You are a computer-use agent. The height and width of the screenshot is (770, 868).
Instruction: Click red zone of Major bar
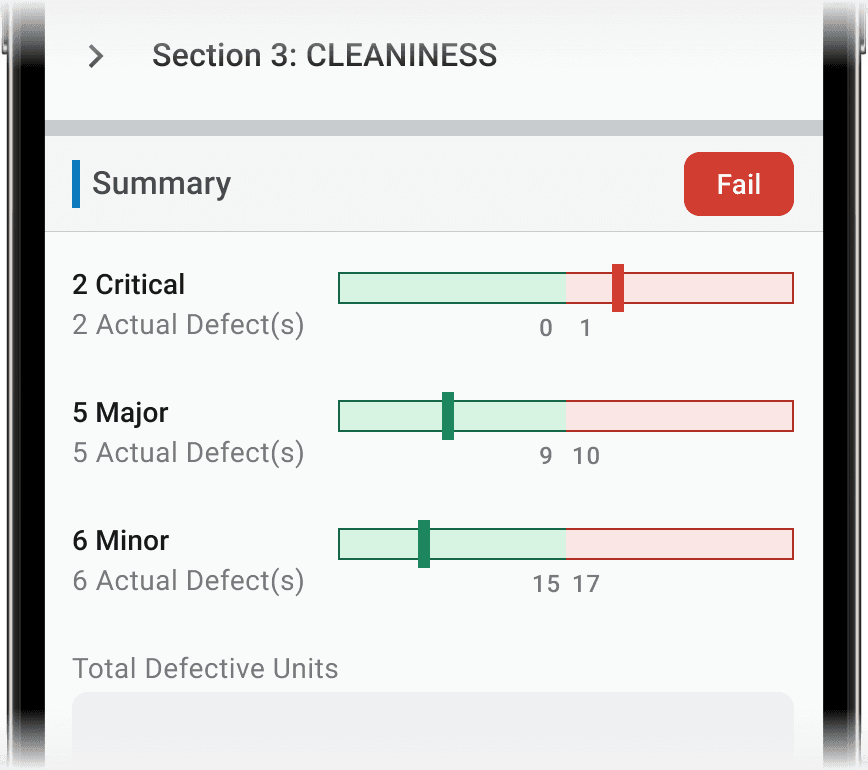680,416
